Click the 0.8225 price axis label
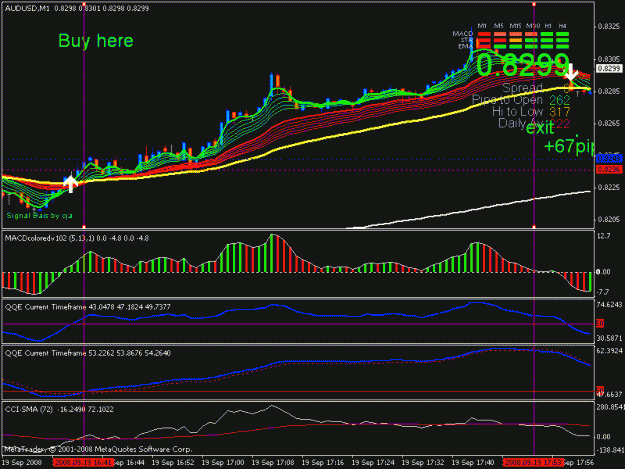This screenshot has width=625, height=469. click(x=609, y=187)
